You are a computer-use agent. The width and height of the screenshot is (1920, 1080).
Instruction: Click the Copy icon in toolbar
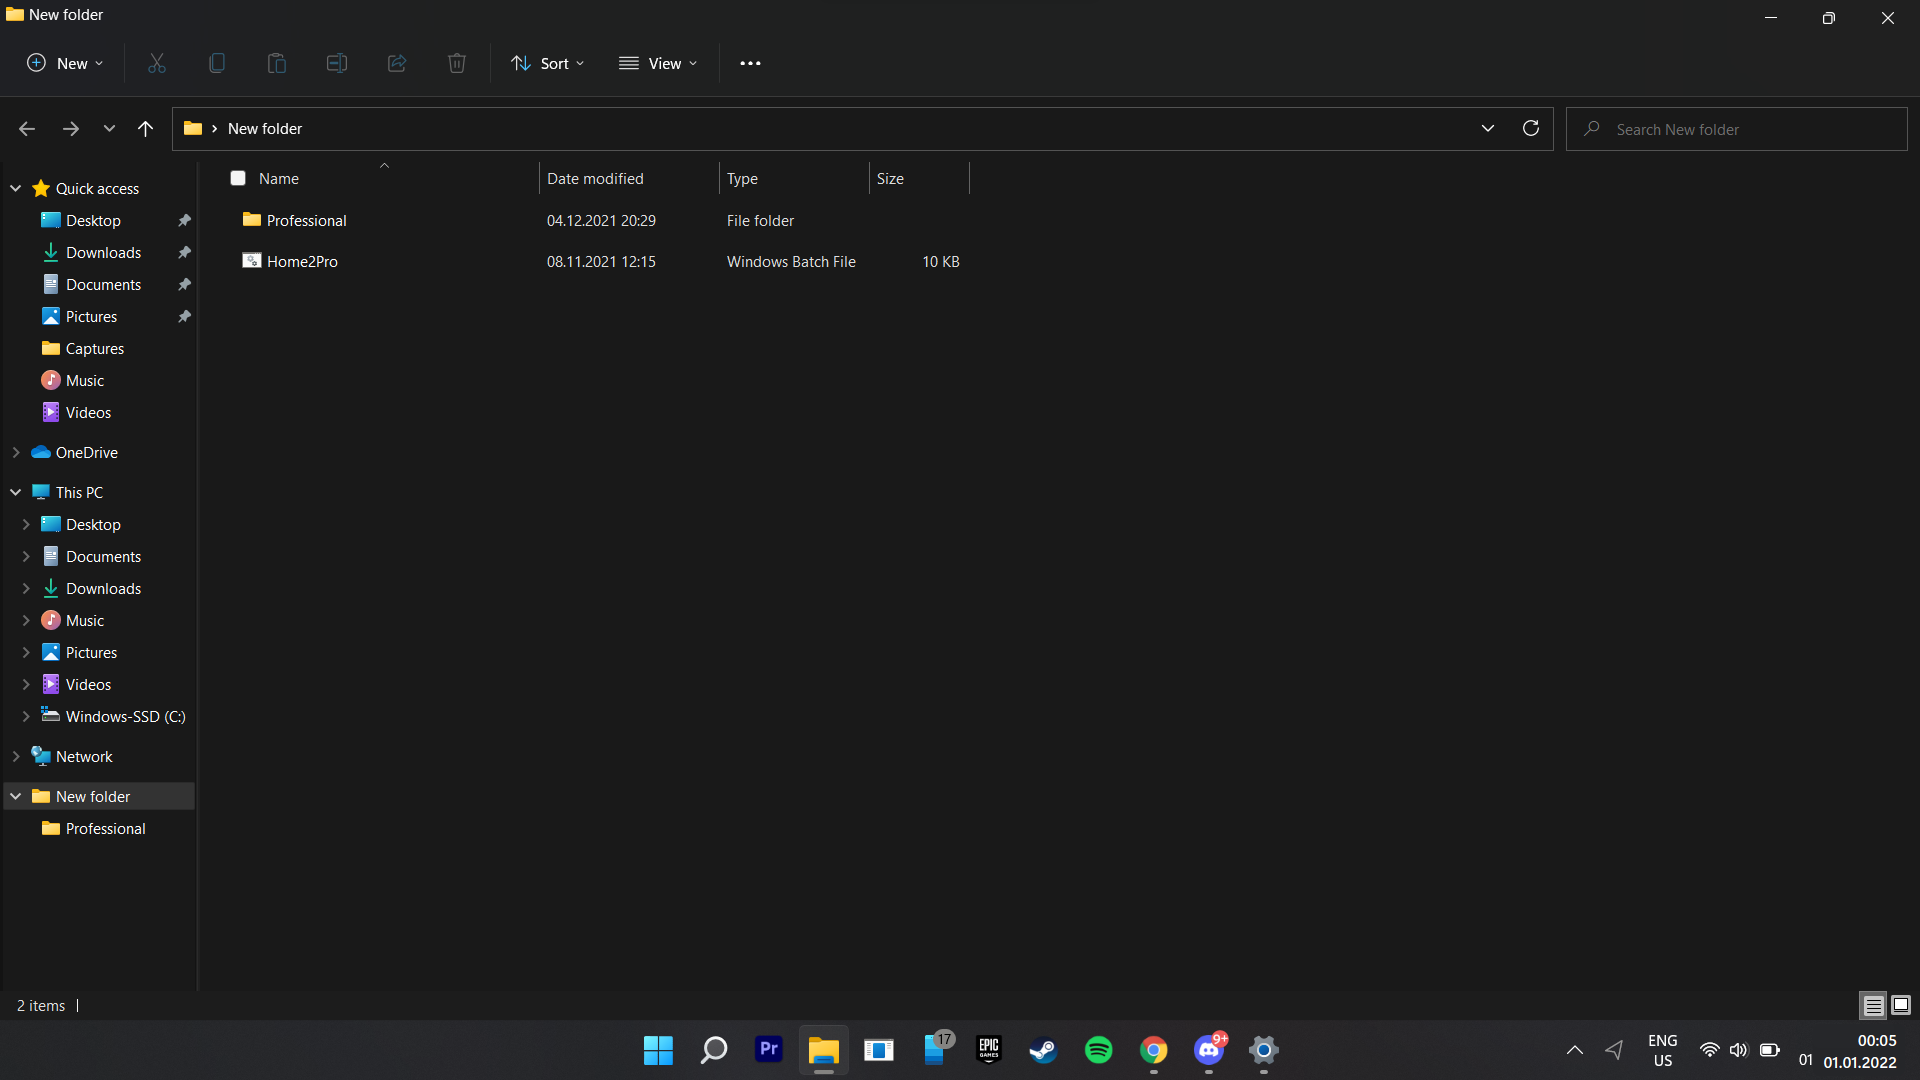click(217, 63)
